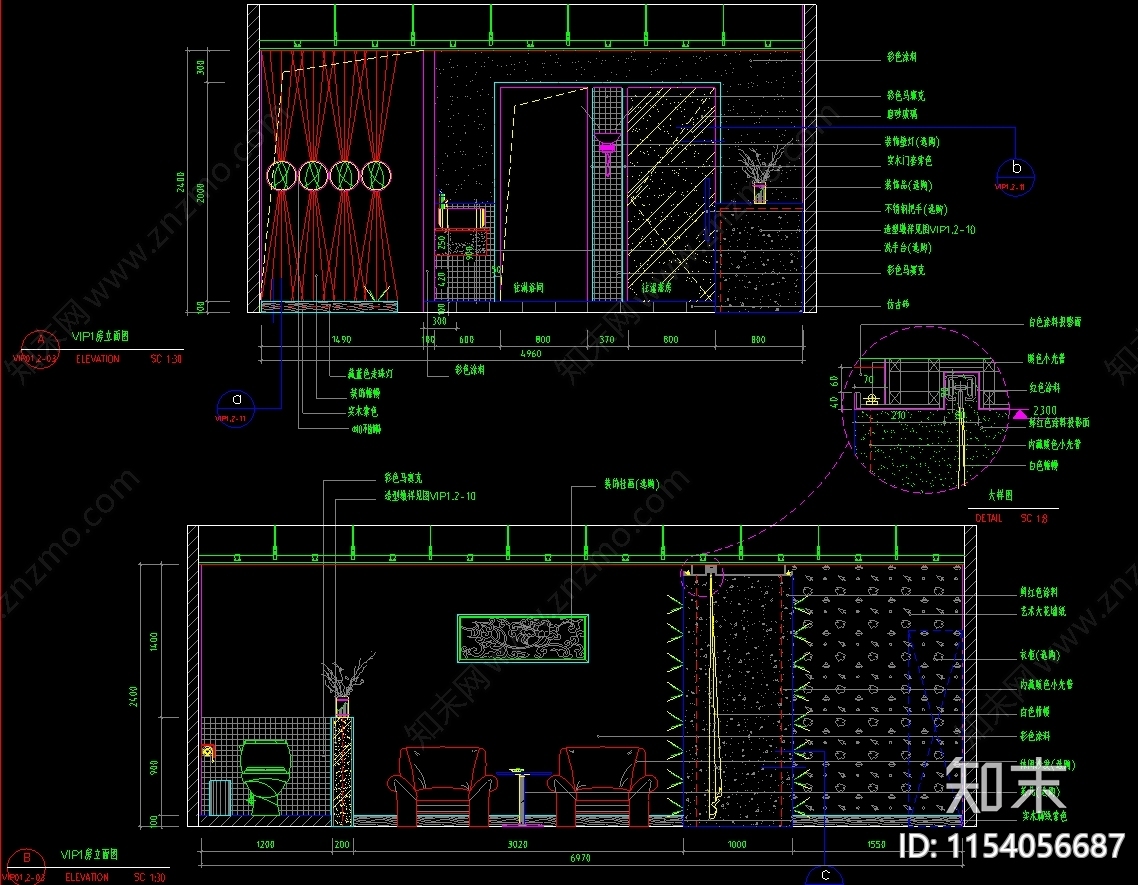This screenshot has height=885, width=1138.
Task: Click the 仿古砖 annotation label
Action: (898, 304)
